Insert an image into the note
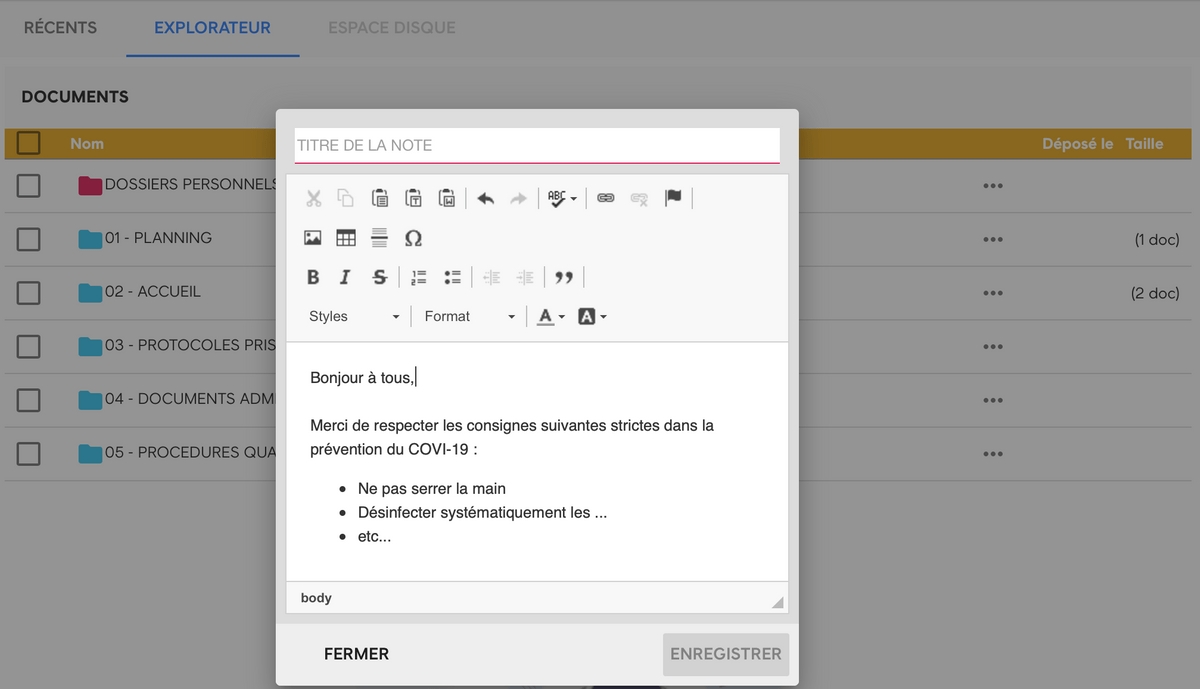 [x=313, y=238]
